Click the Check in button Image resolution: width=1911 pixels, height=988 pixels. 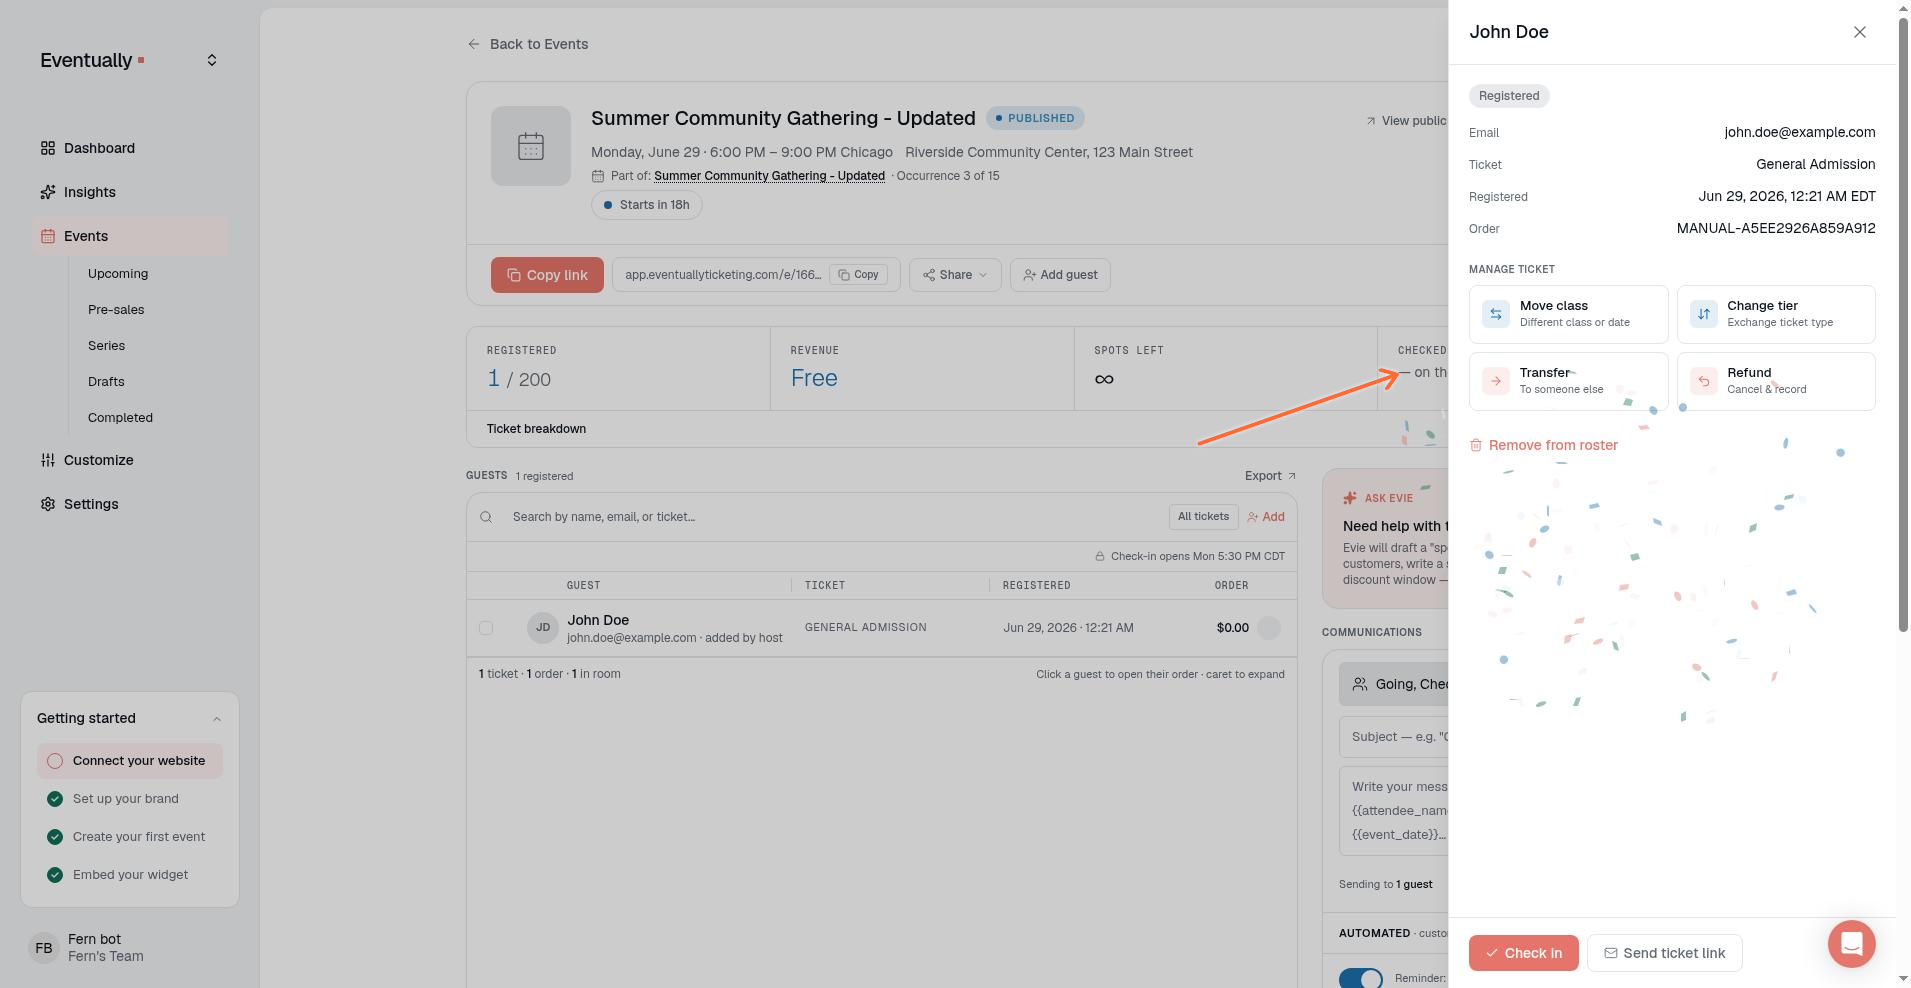click(1523, 953)
